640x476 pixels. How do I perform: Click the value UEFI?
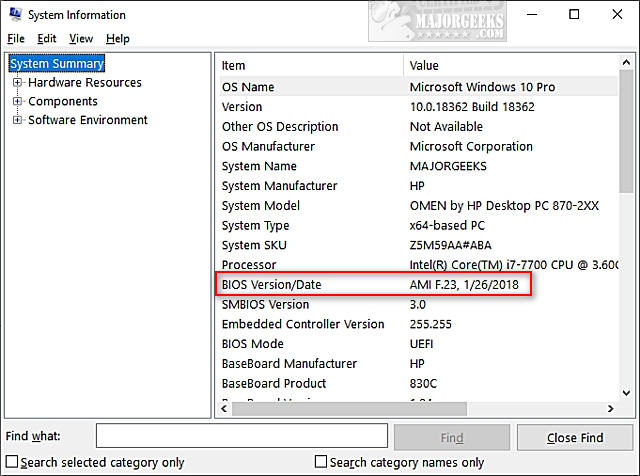click(421, 344)
